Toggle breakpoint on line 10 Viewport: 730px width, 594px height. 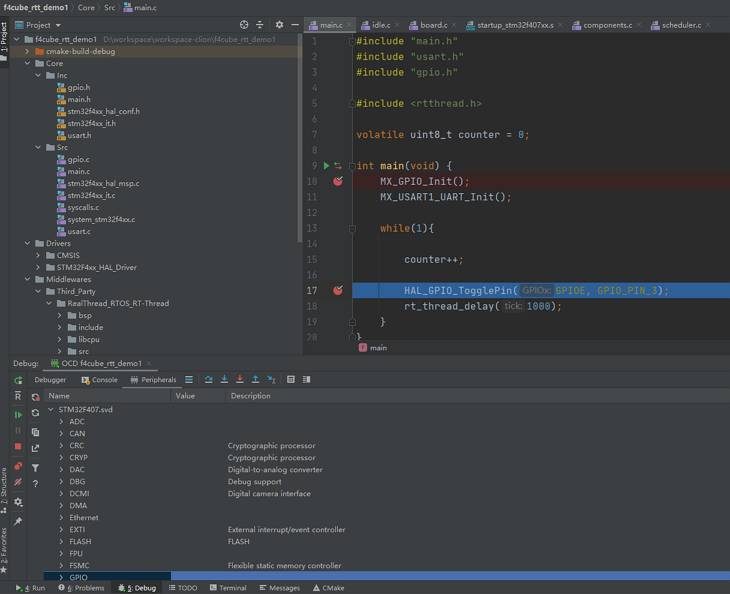point(338,182)
